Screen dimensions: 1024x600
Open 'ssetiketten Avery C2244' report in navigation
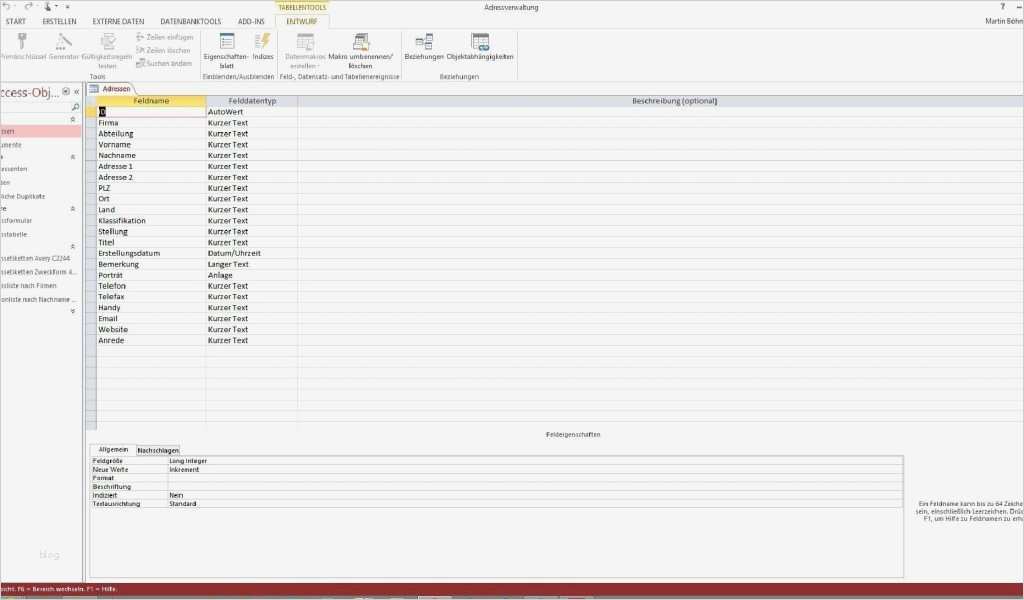(35, 259)
